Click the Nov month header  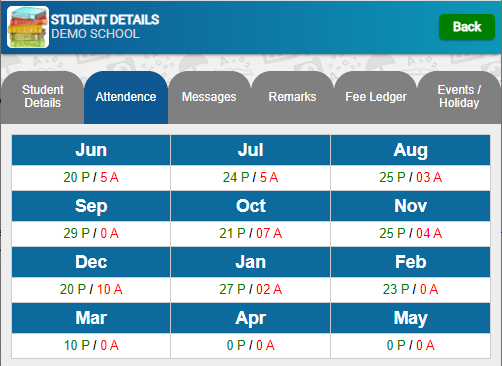[x=410, y=206]
